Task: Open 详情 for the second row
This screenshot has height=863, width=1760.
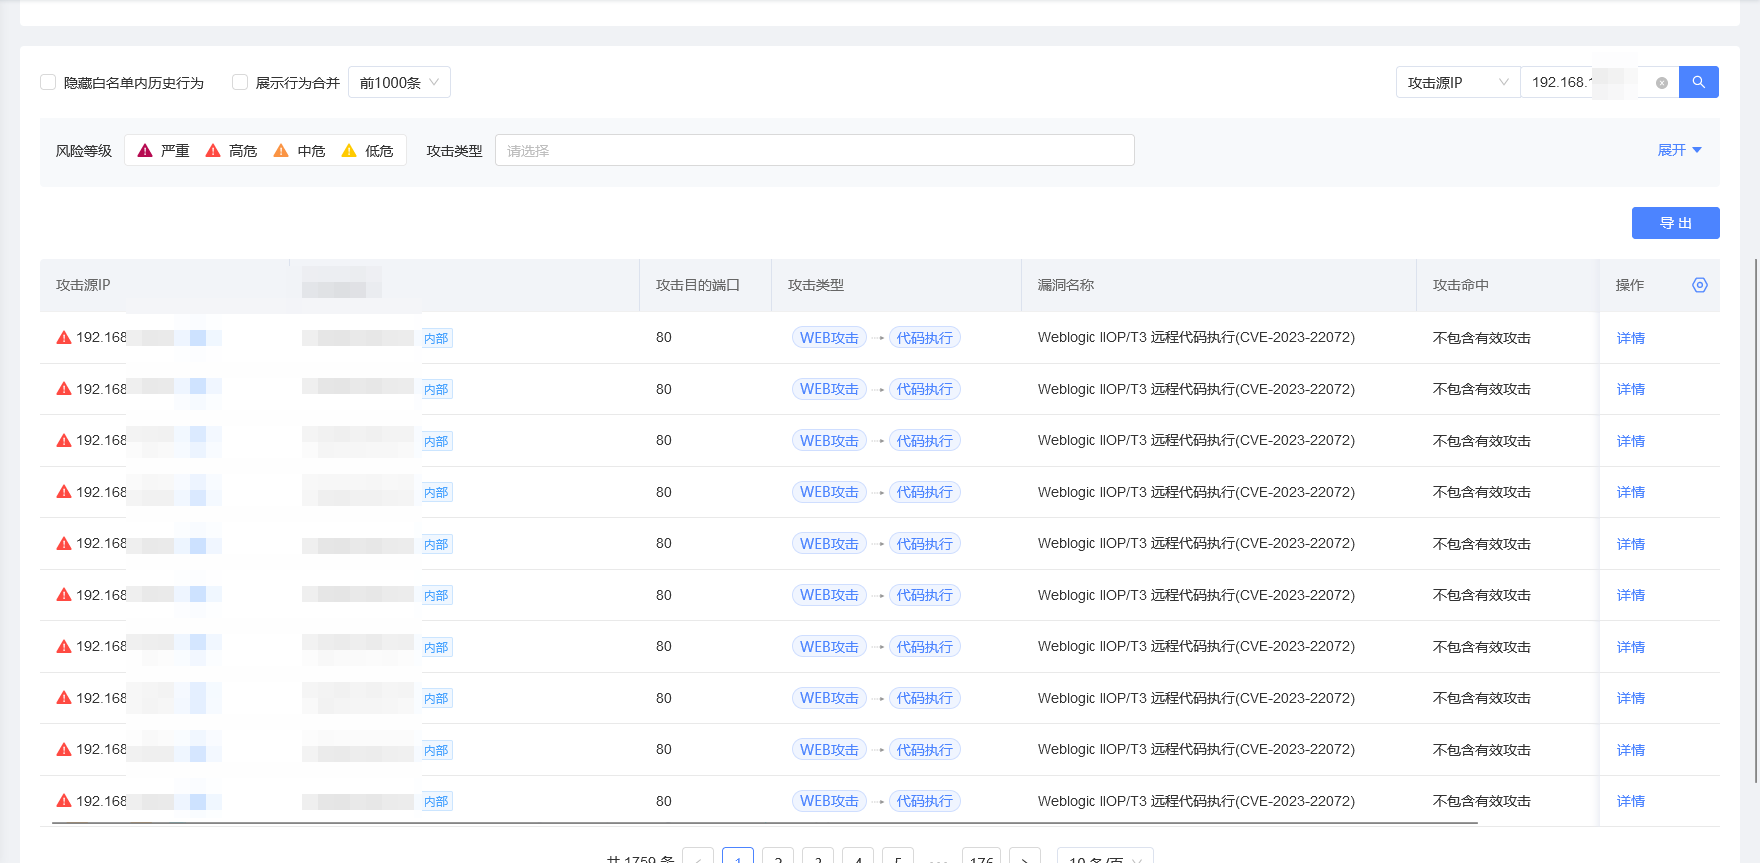Action: [1631, 389]
